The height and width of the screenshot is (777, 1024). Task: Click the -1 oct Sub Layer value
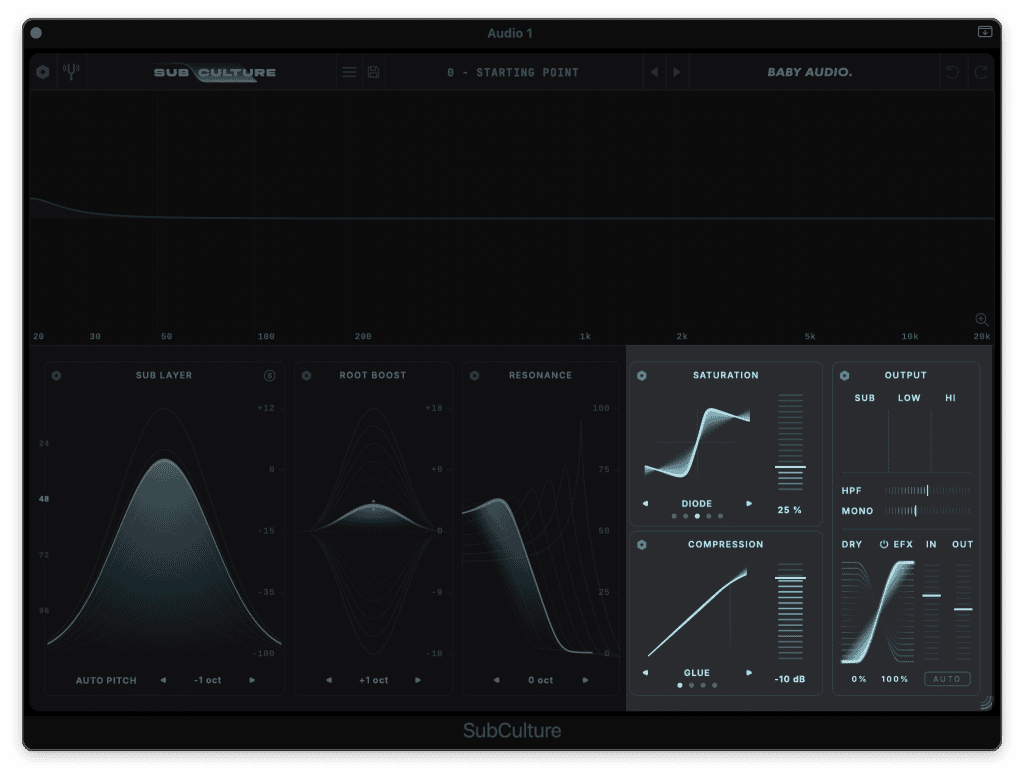[208, 680]
